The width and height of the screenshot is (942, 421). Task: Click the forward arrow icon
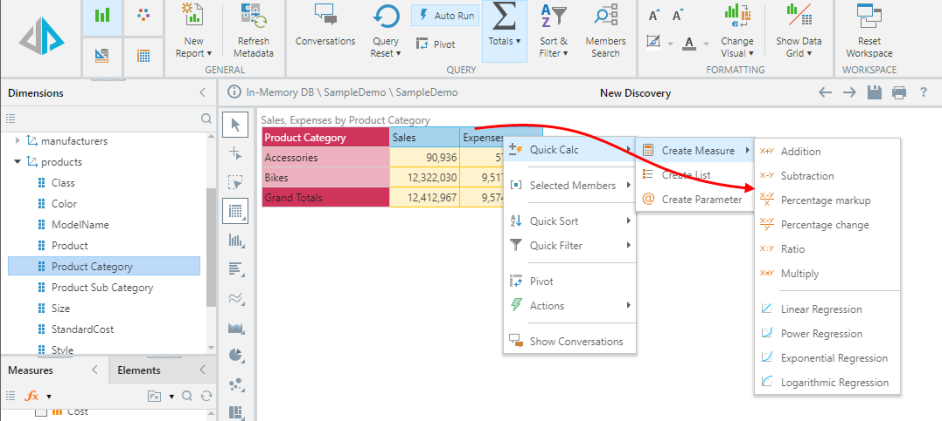point(849,92)
